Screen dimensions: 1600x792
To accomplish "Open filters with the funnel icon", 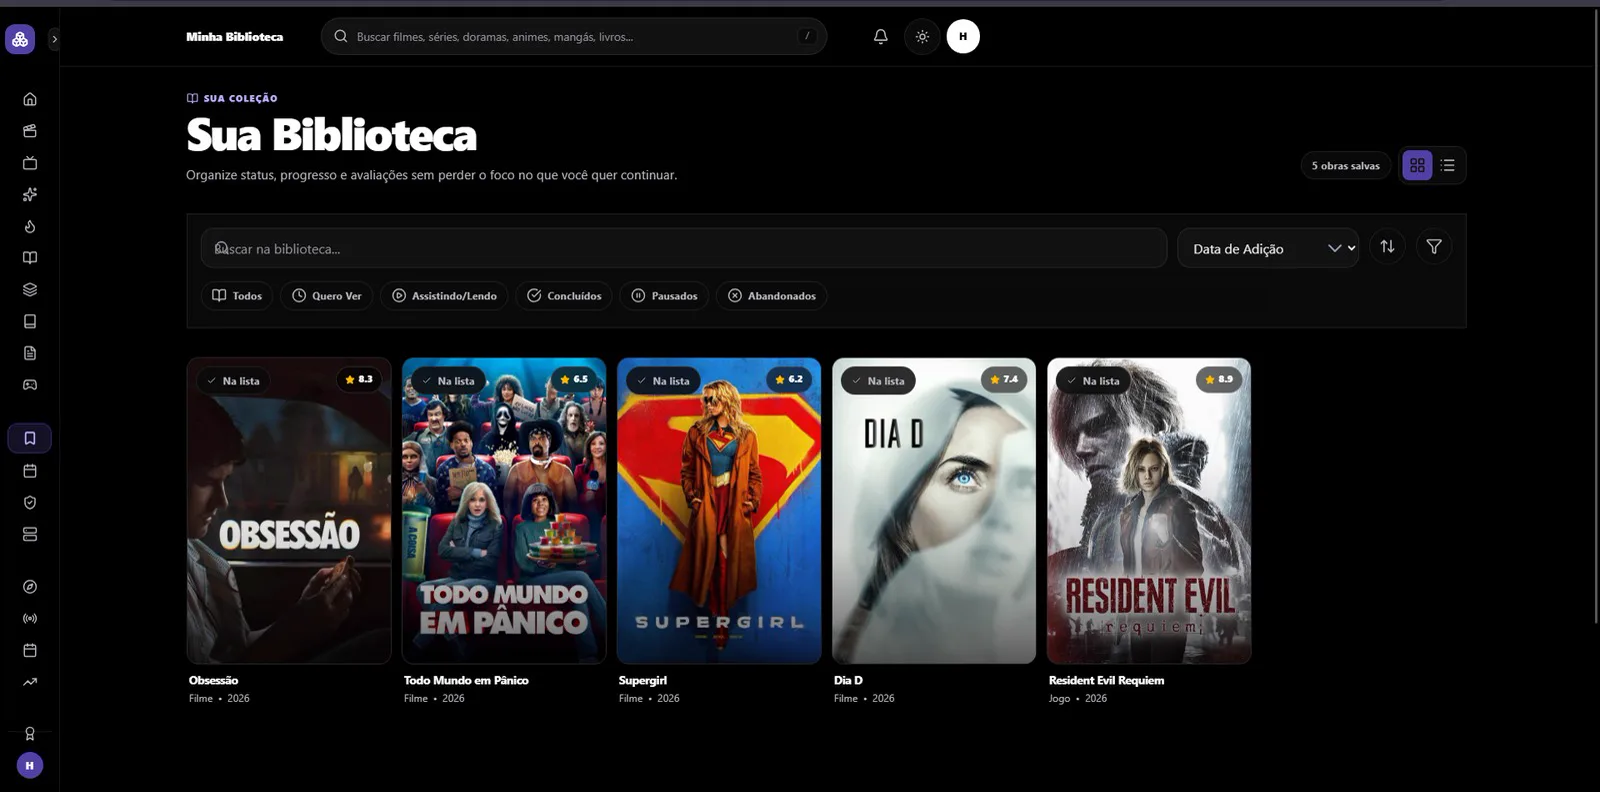I will pyautogui.click(x=1434, y=247).
